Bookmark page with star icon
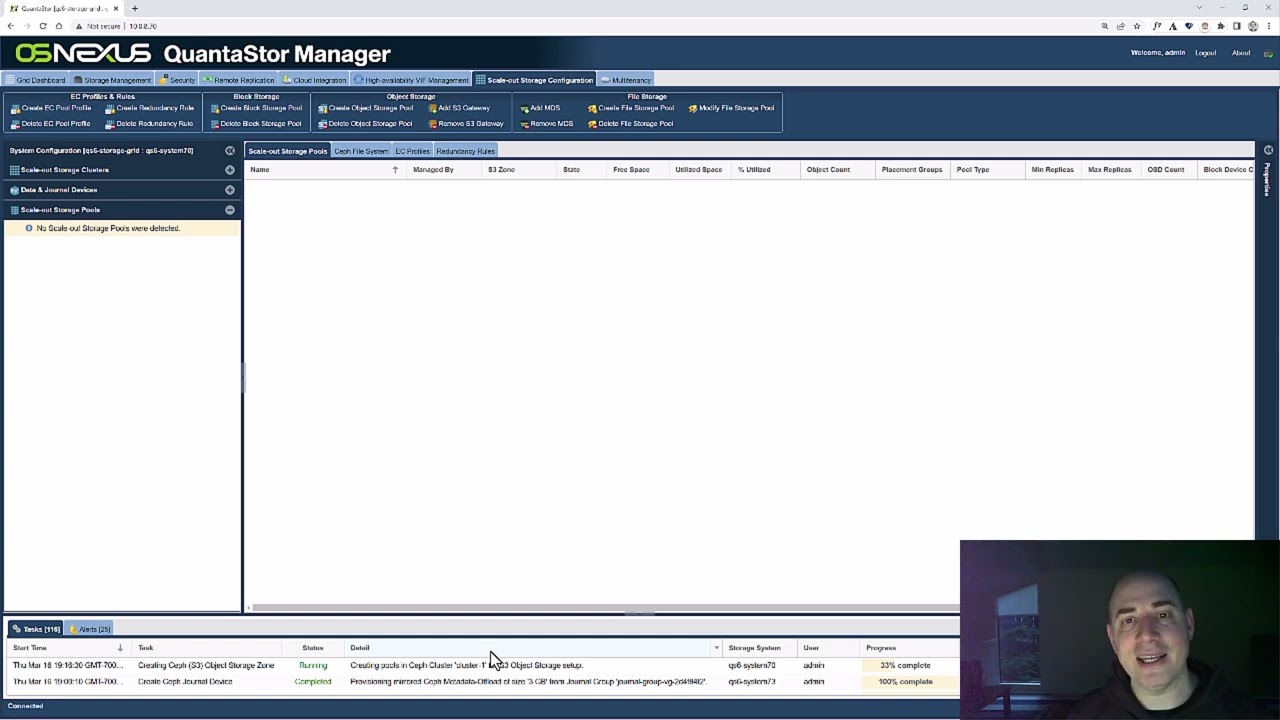 tap(1136, 26)
